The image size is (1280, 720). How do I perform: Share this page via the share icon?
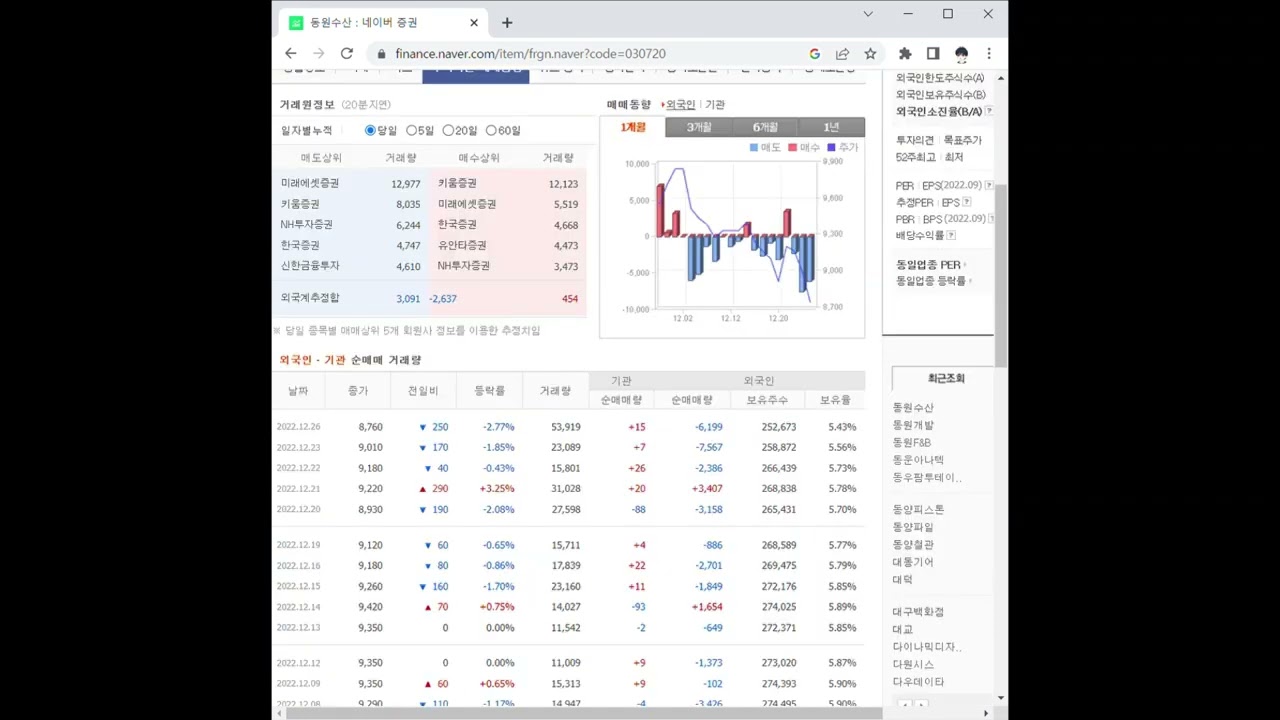[842, 54]
